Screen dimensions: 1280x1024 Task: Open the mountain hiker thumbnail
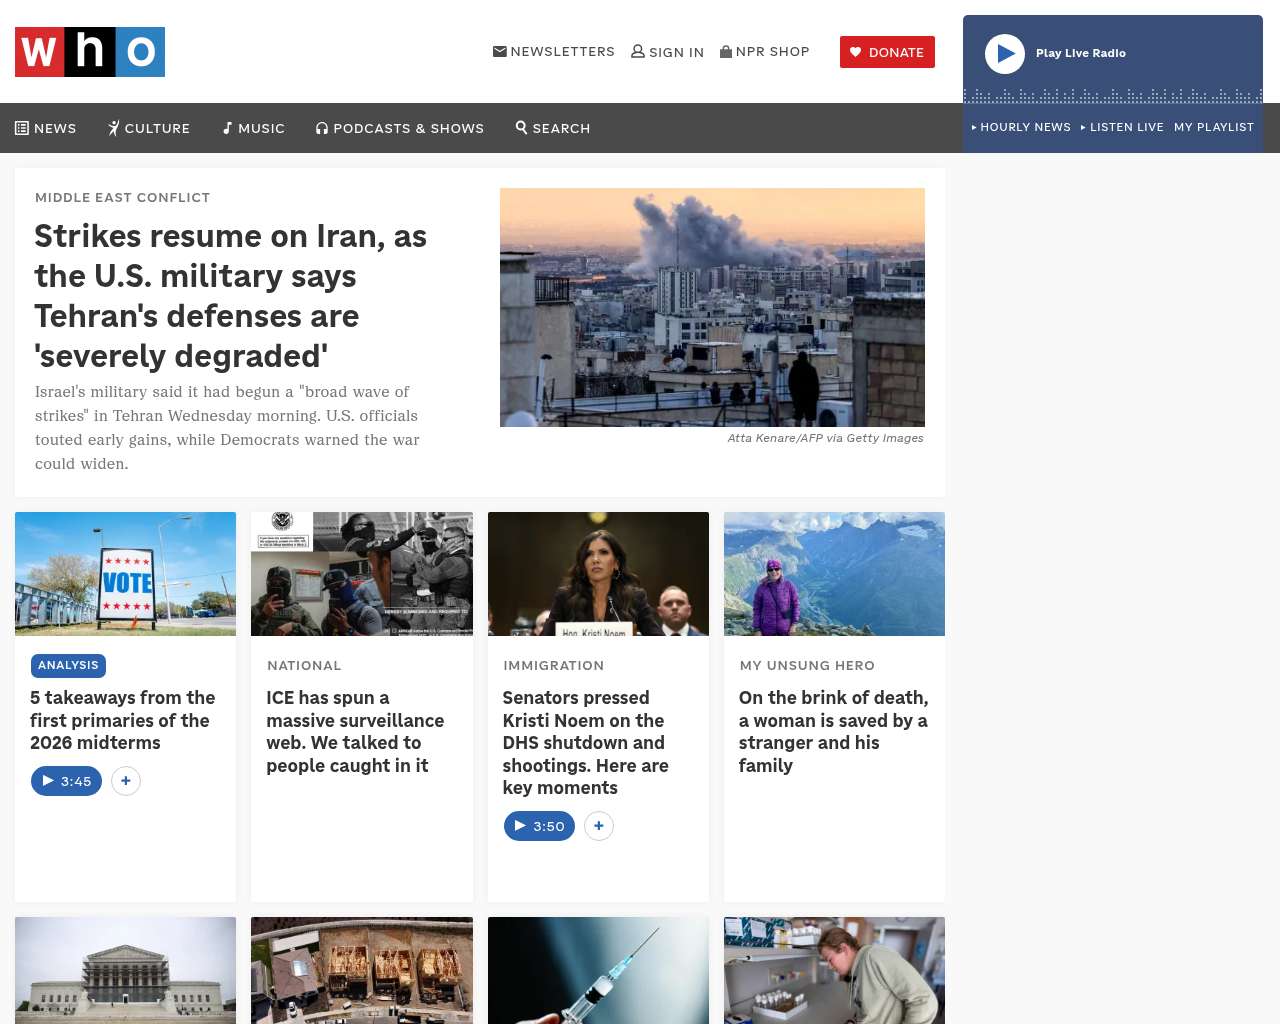coord(834,574)
